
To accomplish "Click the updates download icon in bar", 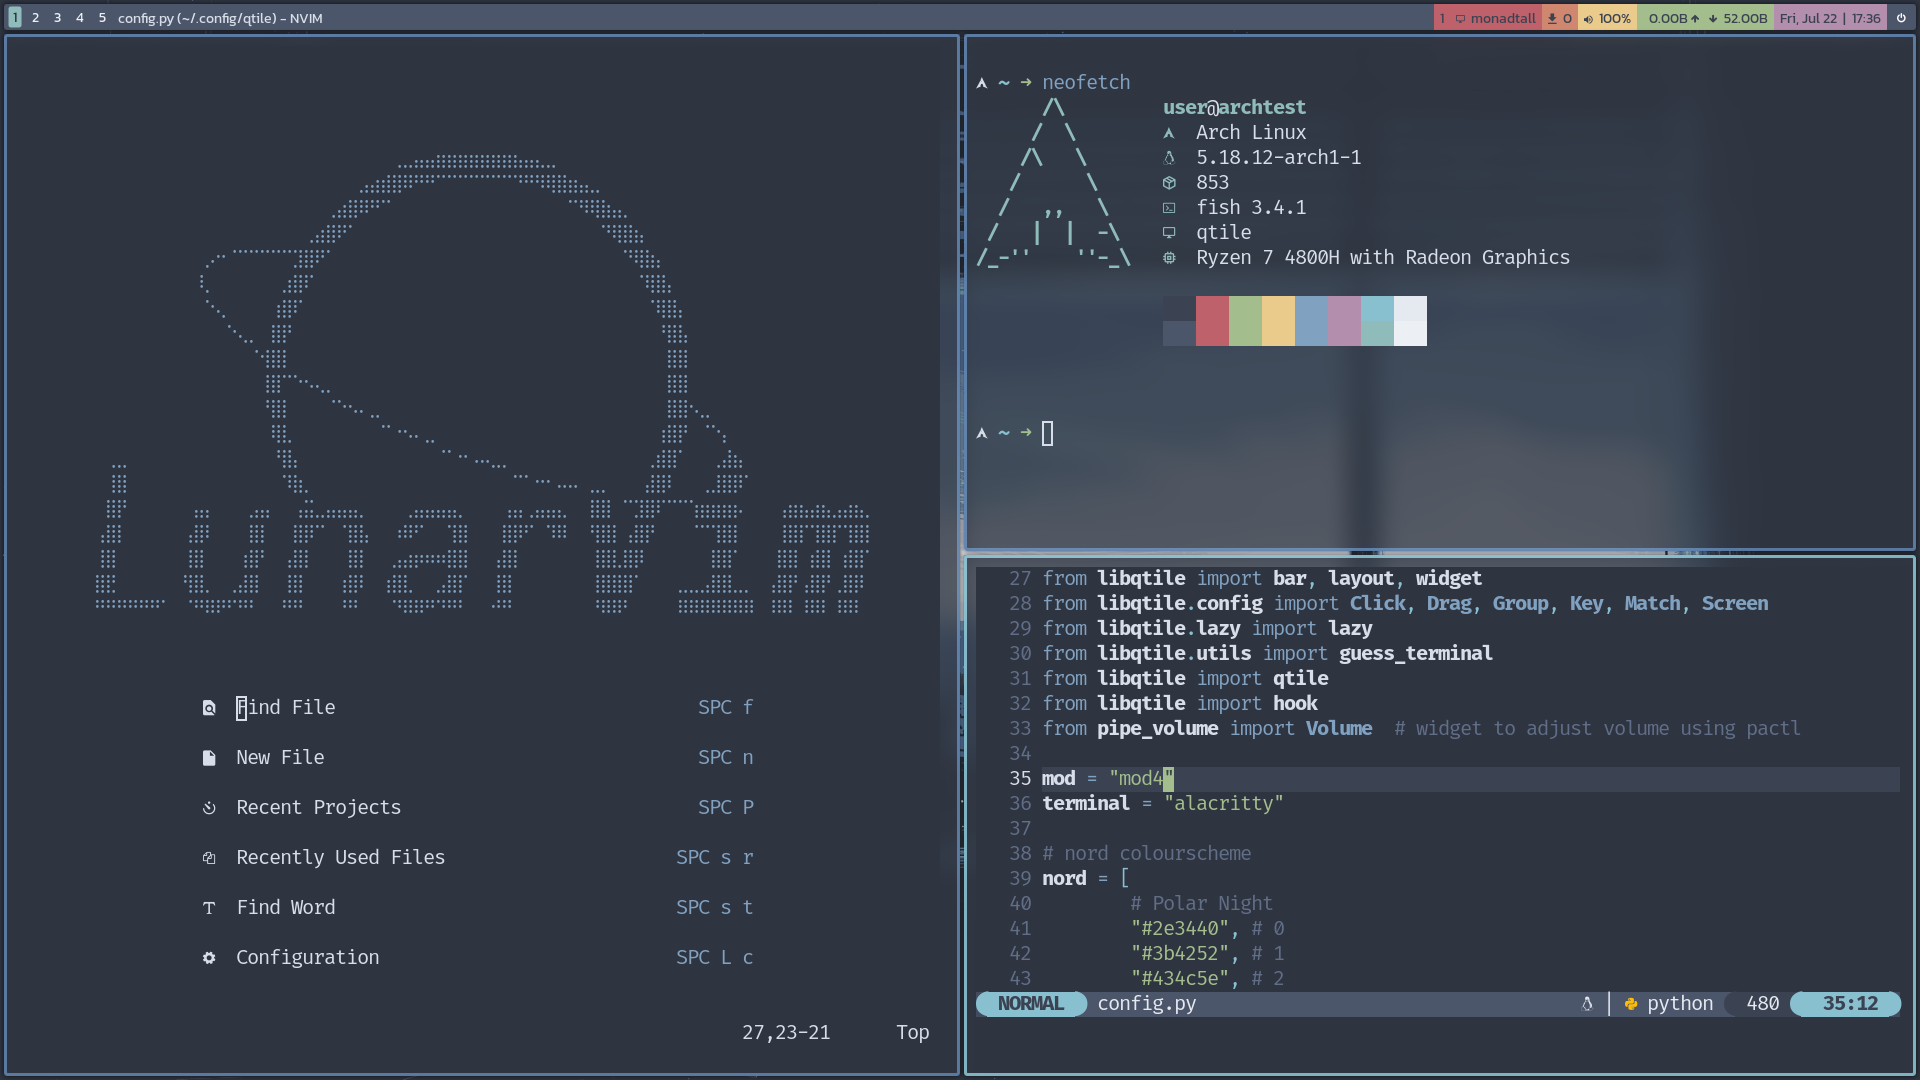I will (x=1552, y=18).
